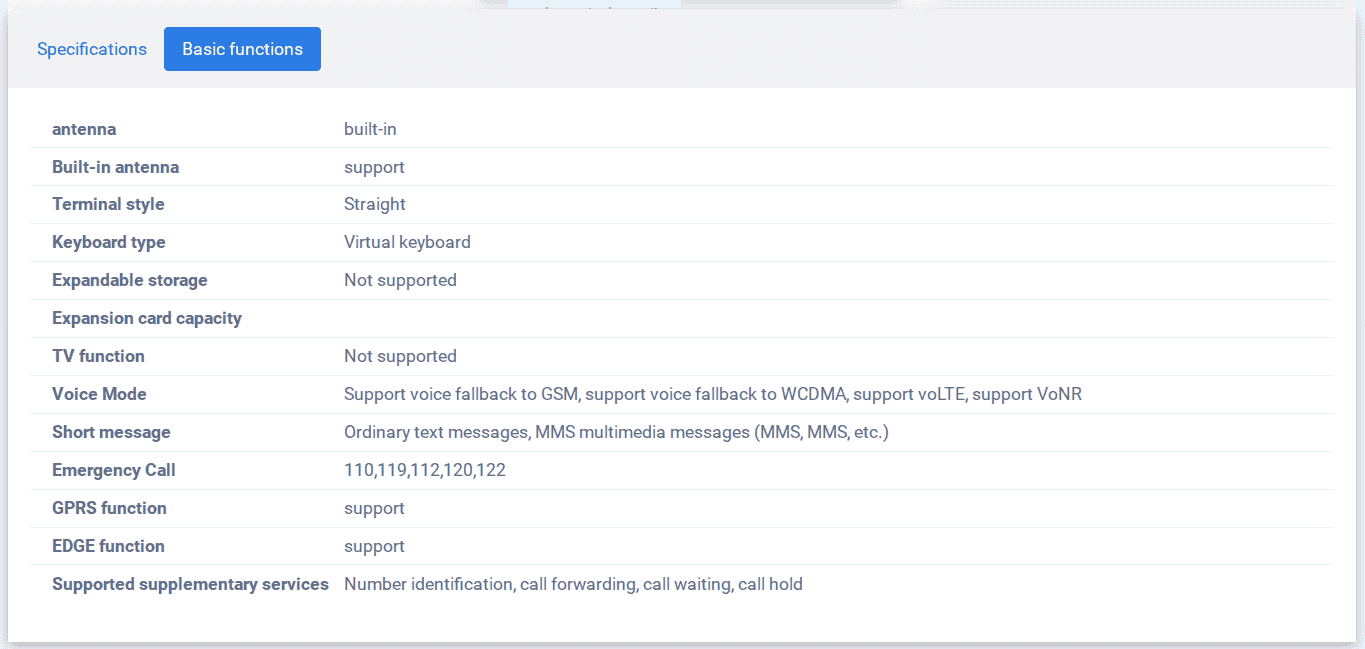Click the voice fallback to GSM text
The image size is (1365, 649).
pos(461,394)
